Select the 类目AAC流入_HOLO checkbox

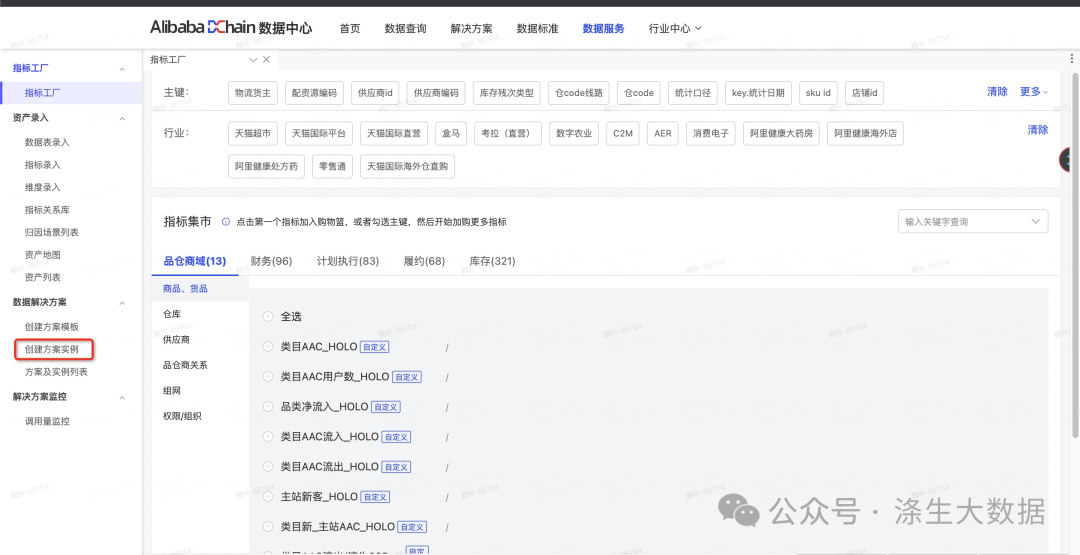pos(268,437)
